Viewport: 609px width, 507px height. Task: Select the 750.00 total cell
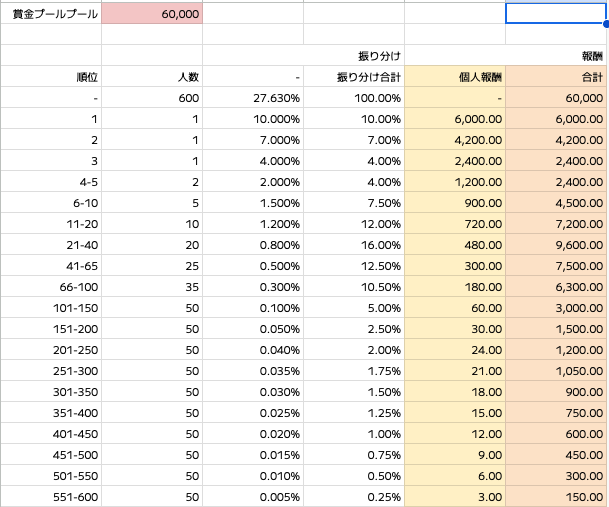[x=556, y=412]
